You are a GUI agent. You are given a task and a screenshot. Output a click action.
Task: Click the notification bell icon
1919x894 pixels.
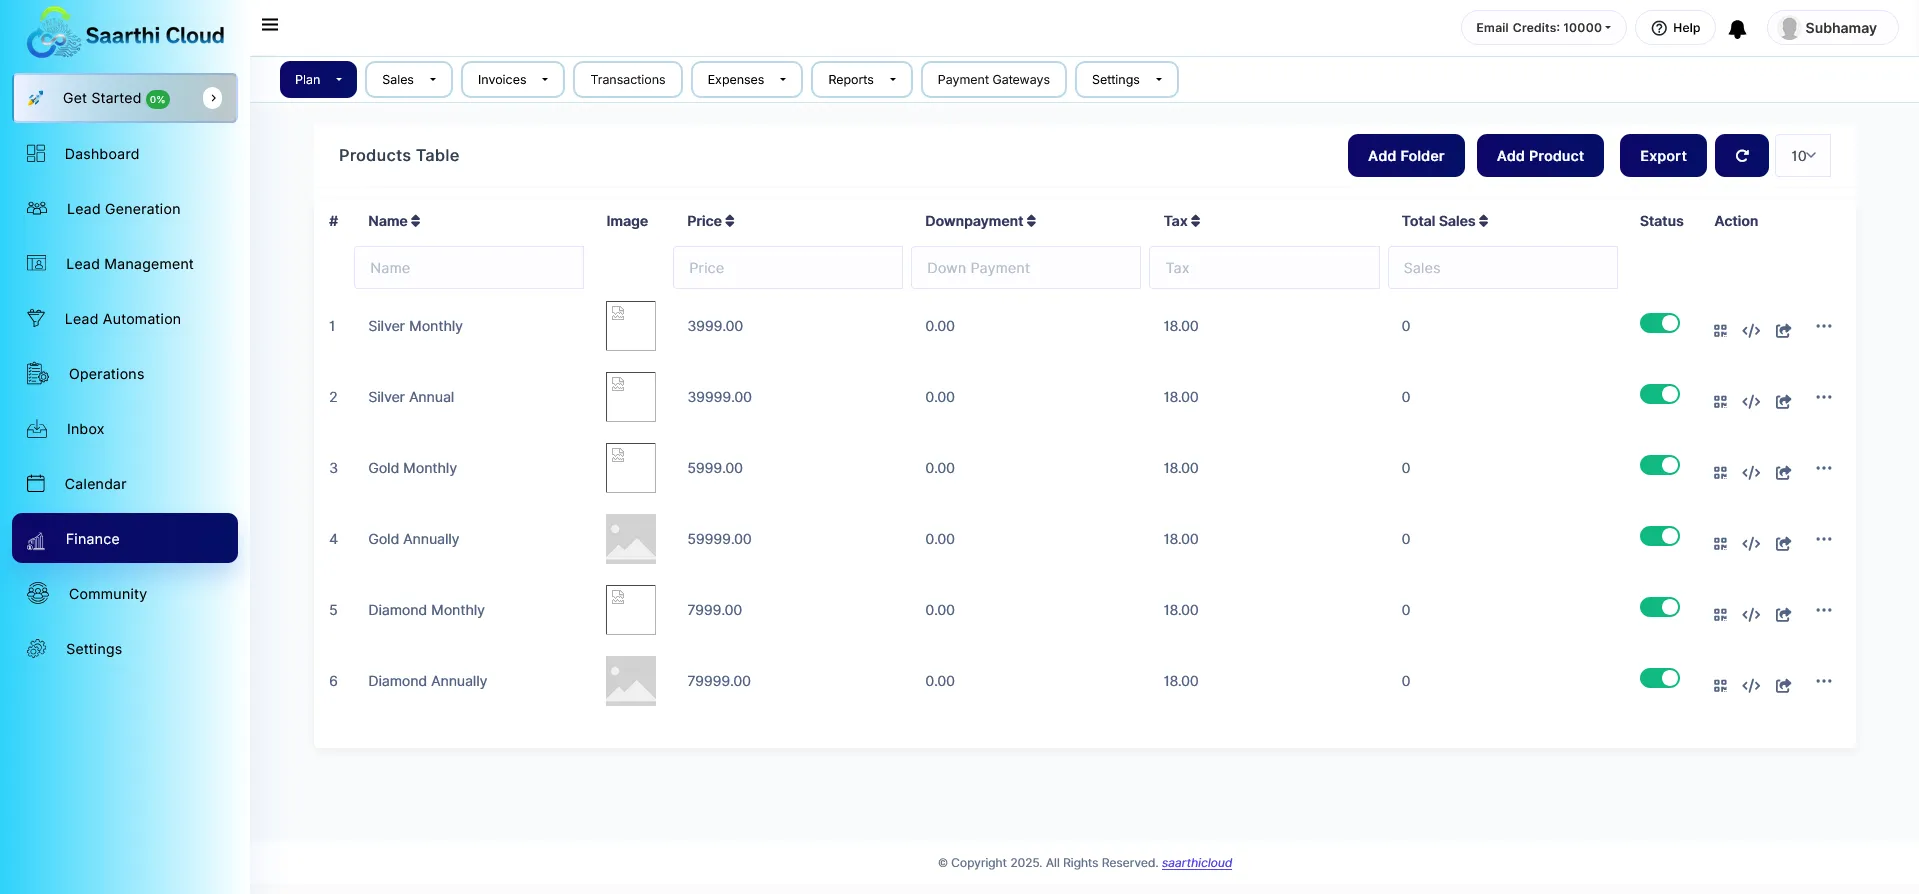tap(1738, 29)
